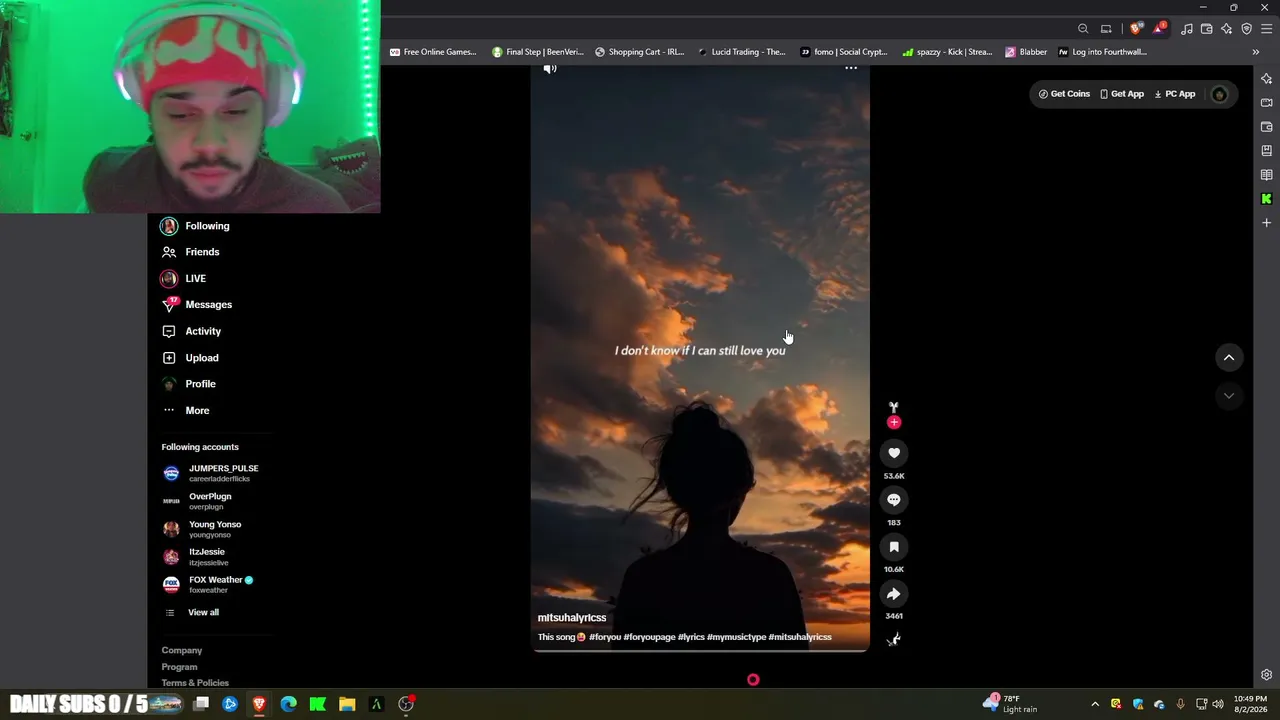This screenshot has height=720, width=1280.
Task: Go to the next video with down arrow
Action: (x=1229, y=396)
